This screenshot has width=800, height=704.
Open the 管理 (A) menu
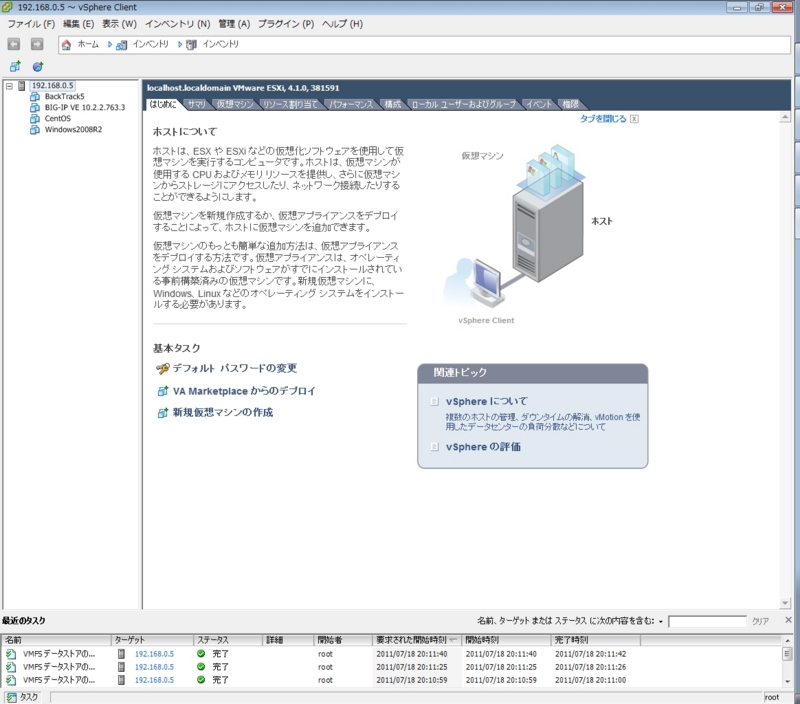[x=234, y=24]
